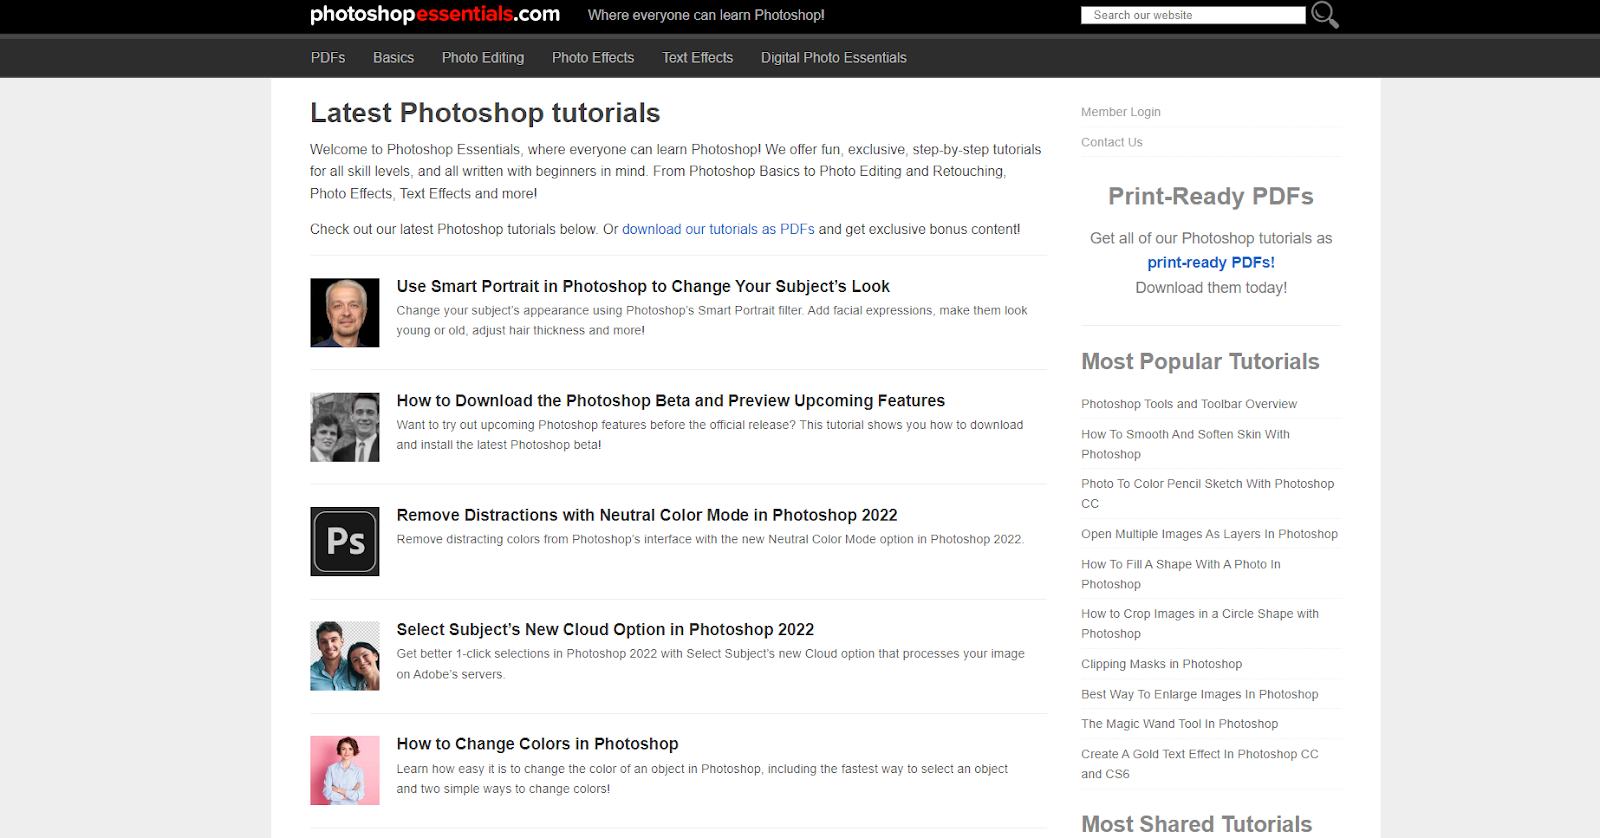Open Photoshop Beta tutorial thumbnail
Viewport: 1600px width, 838px height.
345,427
